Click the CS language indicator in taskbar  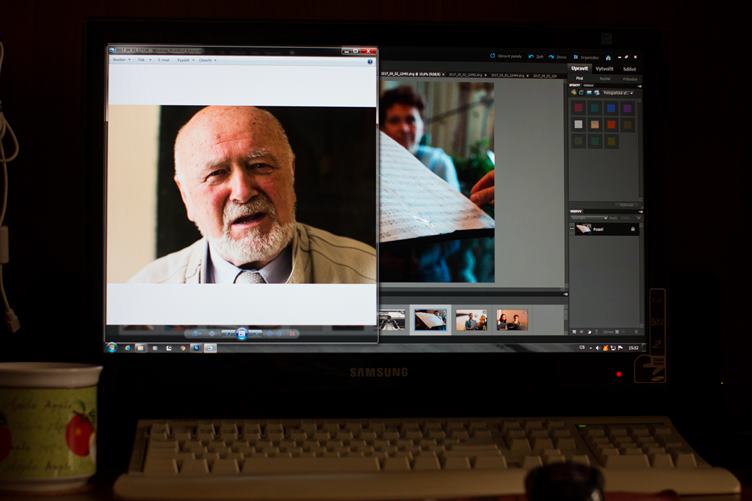coord(582,348)
